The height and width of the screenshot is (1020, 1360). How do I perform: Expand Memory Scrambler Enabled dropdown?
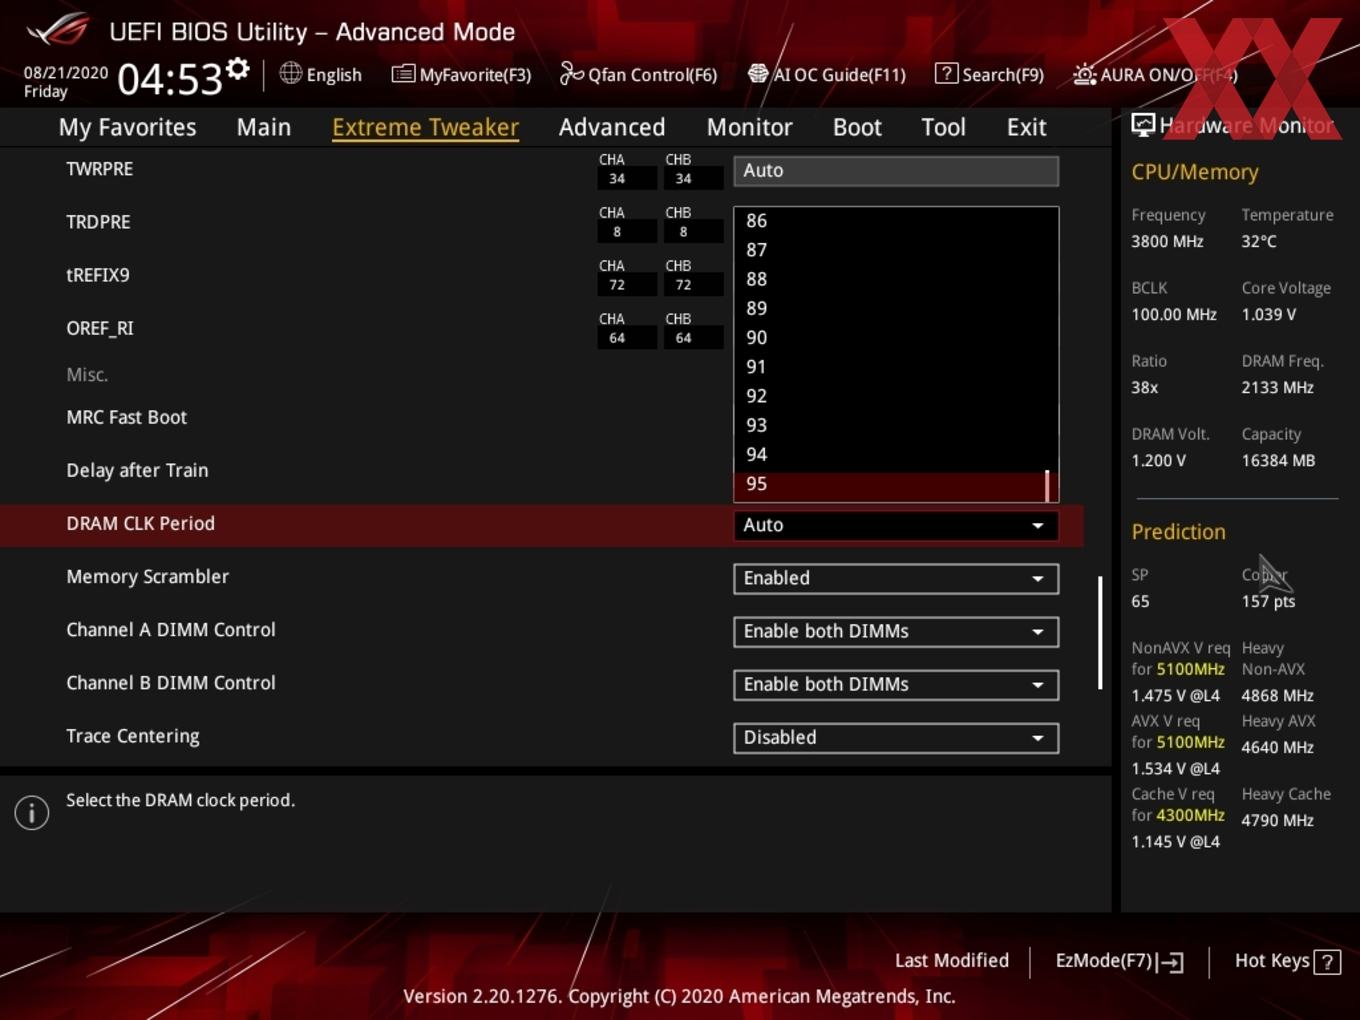coord(896,578)
